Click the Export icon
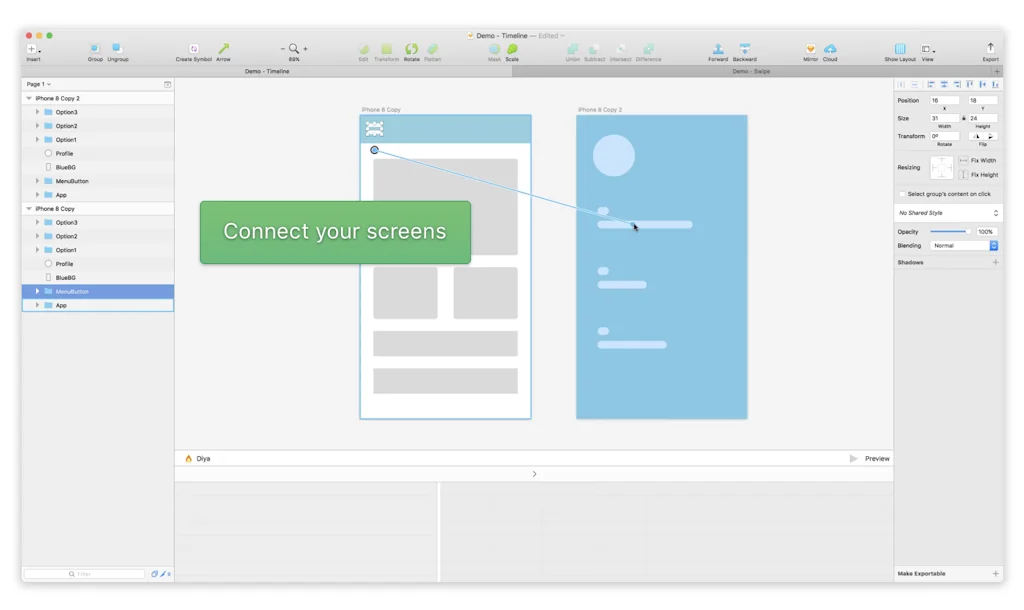 point(989,48)
